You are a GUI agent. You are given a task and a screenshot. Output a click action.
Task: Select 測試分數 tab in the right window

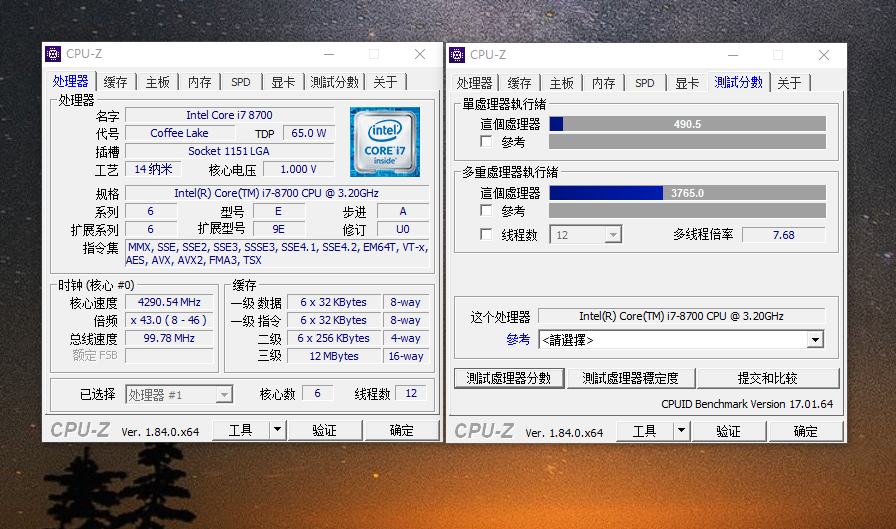pos(739,82)
